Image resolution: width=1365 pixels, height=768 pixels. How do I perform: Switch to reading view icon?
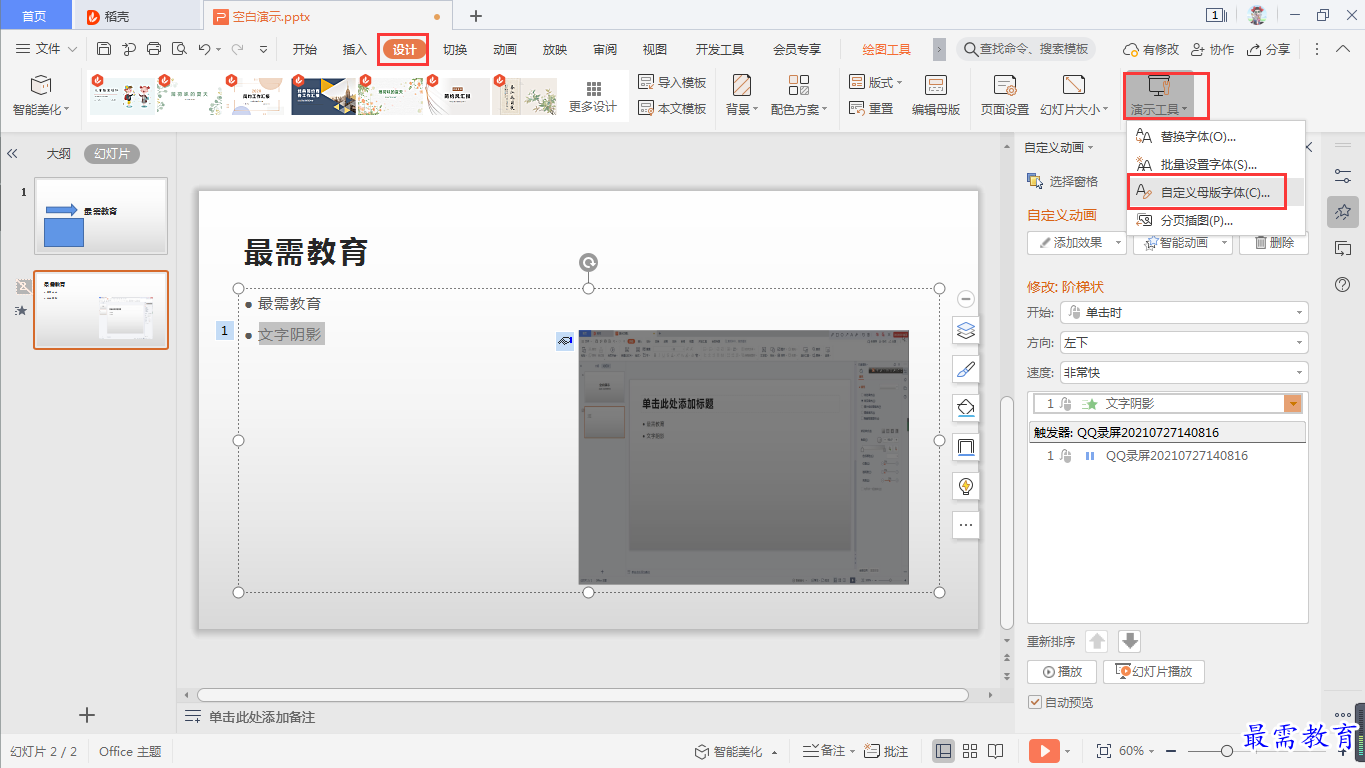(x=996, y=751)
